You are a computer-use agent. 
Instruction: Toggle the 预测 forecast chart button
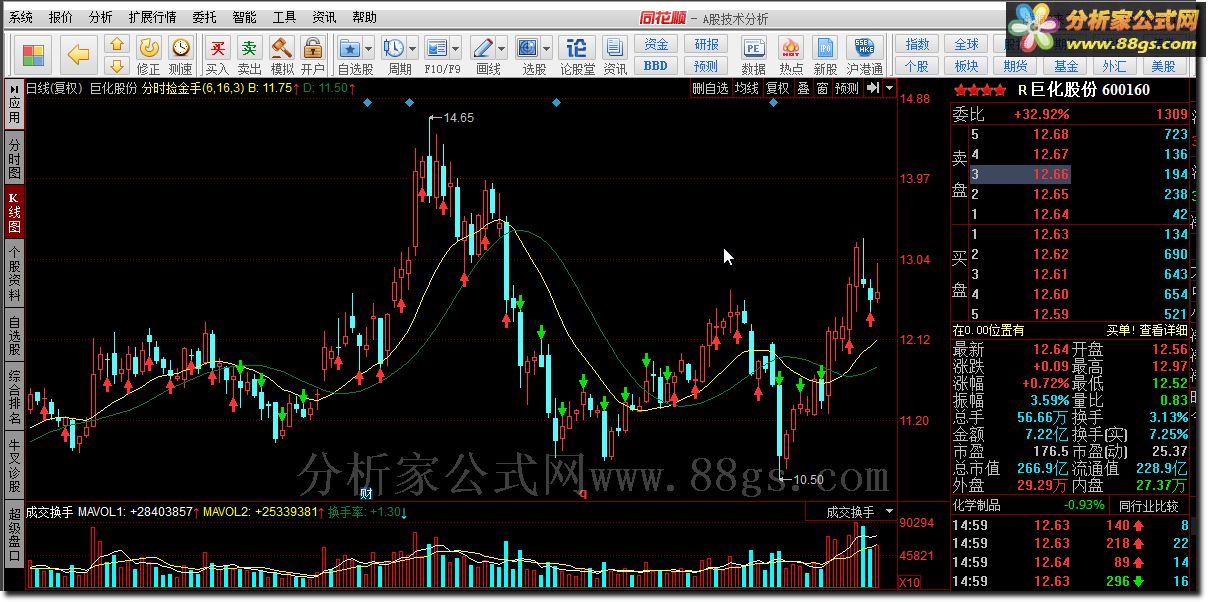point(847,88)
